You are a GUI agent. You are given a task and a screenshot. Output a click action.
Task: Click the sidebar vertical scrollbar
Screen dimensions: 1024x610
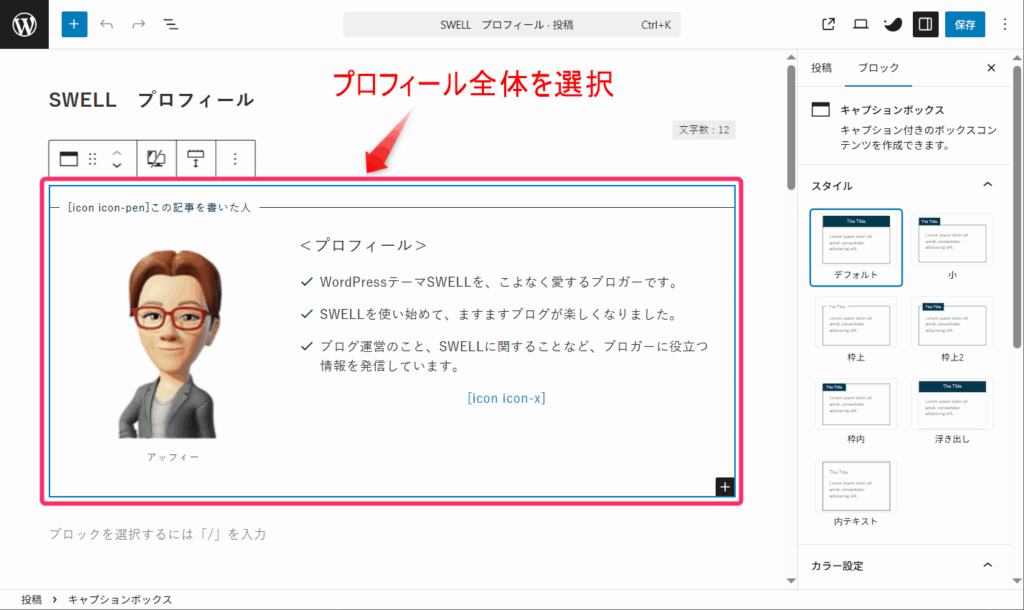click(x=1017, y=206)
